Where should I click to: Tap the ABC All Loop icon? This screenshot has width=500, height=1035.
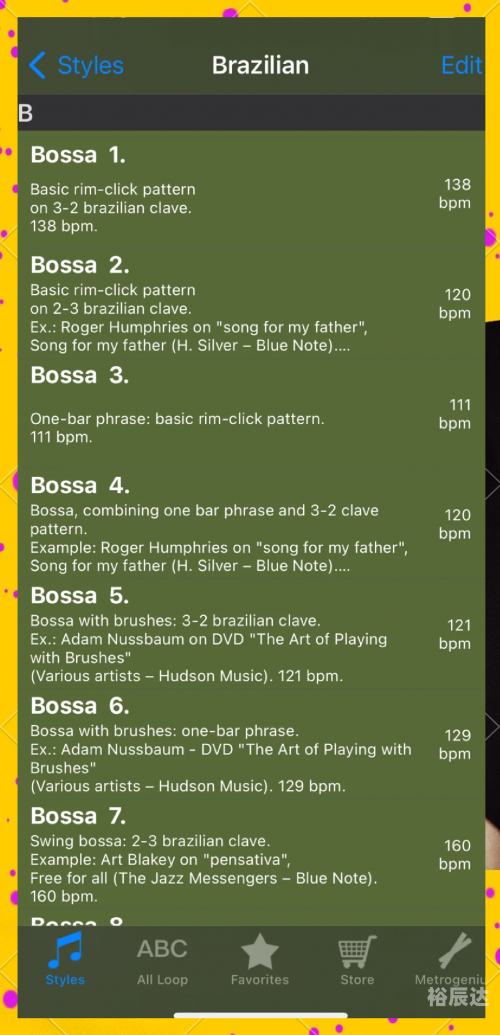[x=162, y=949]
